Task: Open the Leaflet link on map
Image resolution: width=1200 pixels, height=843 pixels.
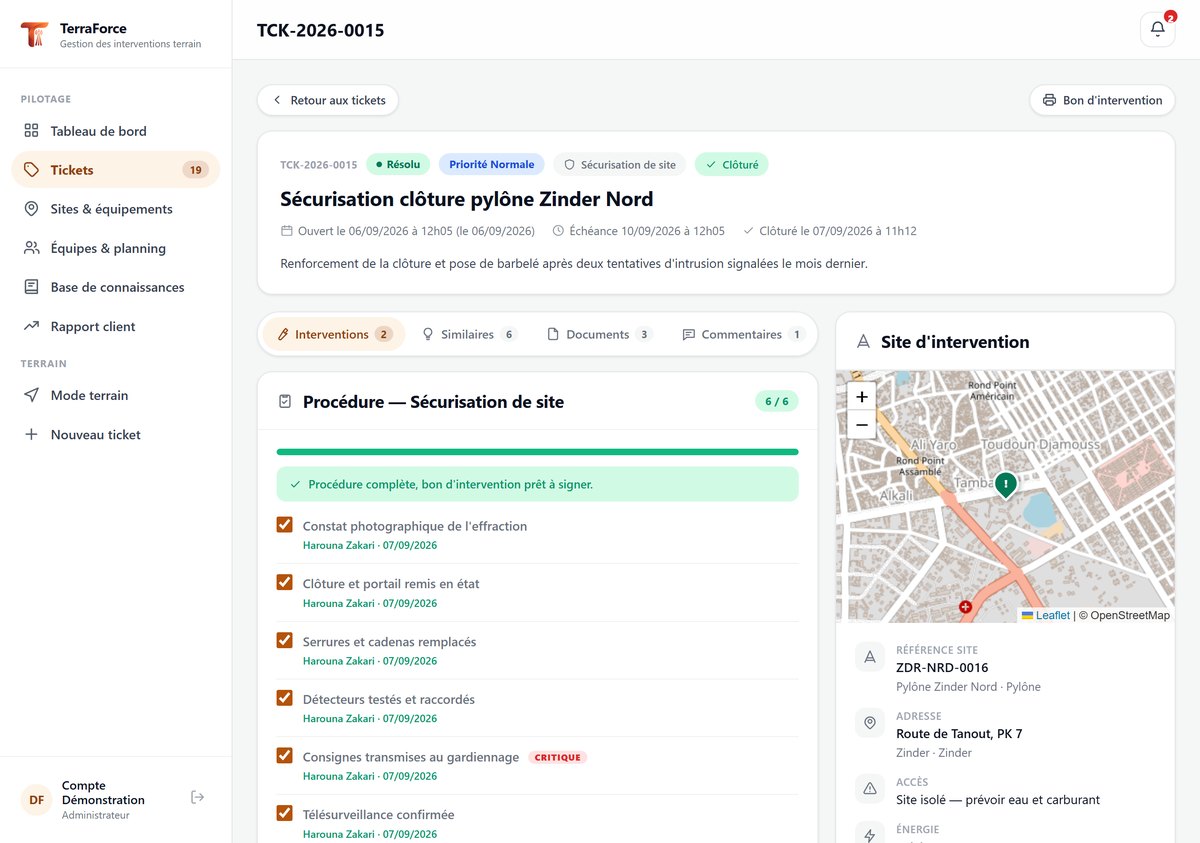Action: 1045,615
